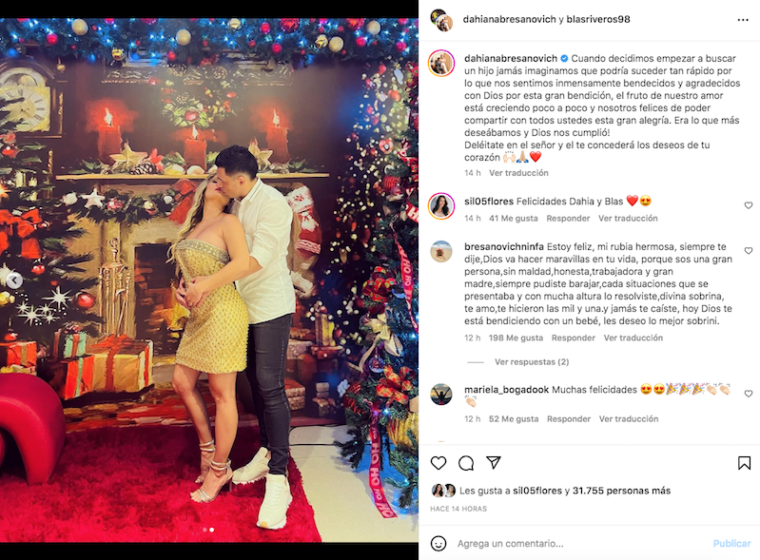Expand Ver respuestas (2) replies
Image resolution: width=760 pixels, height=560 pixels.
click(x=532, y=362)
